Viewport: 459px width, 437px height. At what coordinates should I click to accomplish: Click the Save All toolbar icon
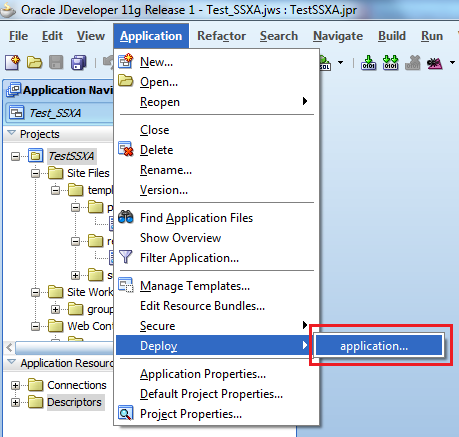79,62
